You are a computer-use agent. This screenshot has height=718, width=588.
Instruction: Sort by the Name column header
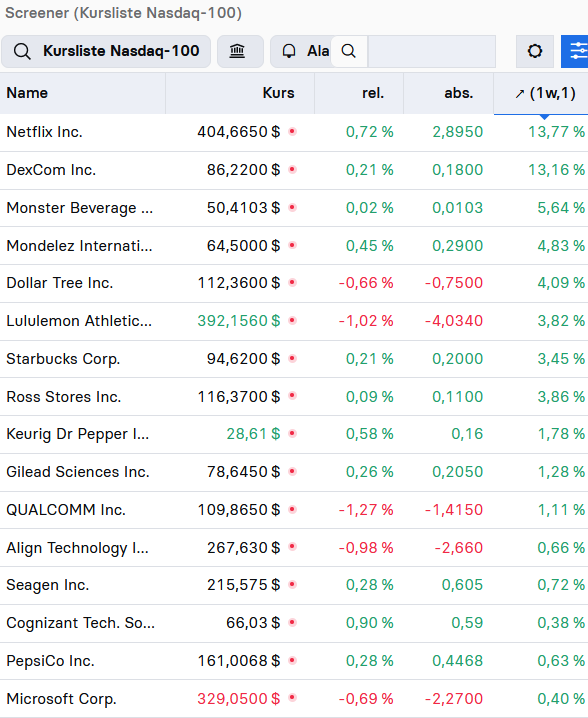tap(83, 93)
